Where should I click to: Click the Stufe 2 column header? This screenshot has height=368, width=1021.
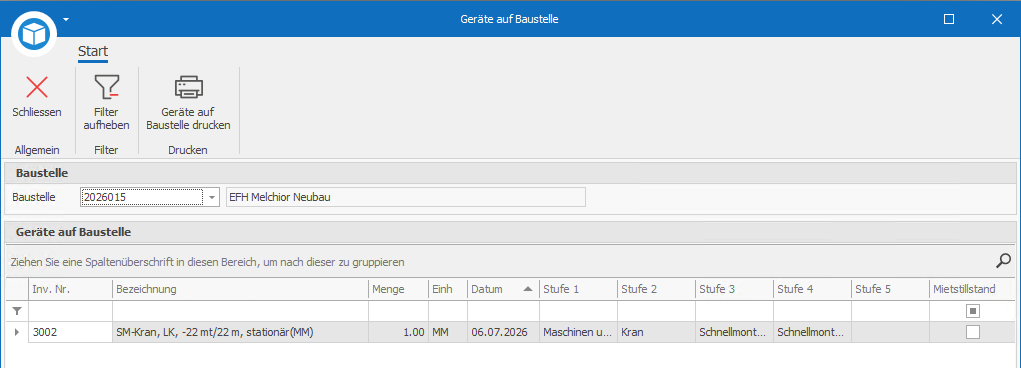[656, 289]
